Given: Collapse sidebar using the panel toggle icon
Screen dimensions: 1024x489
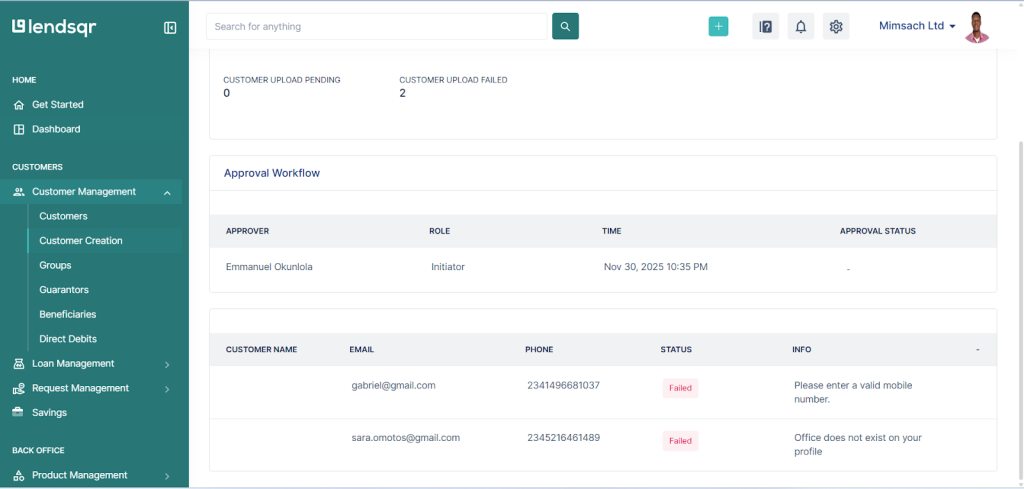Looking at the screenshot, I should click(x=170, y=28).
